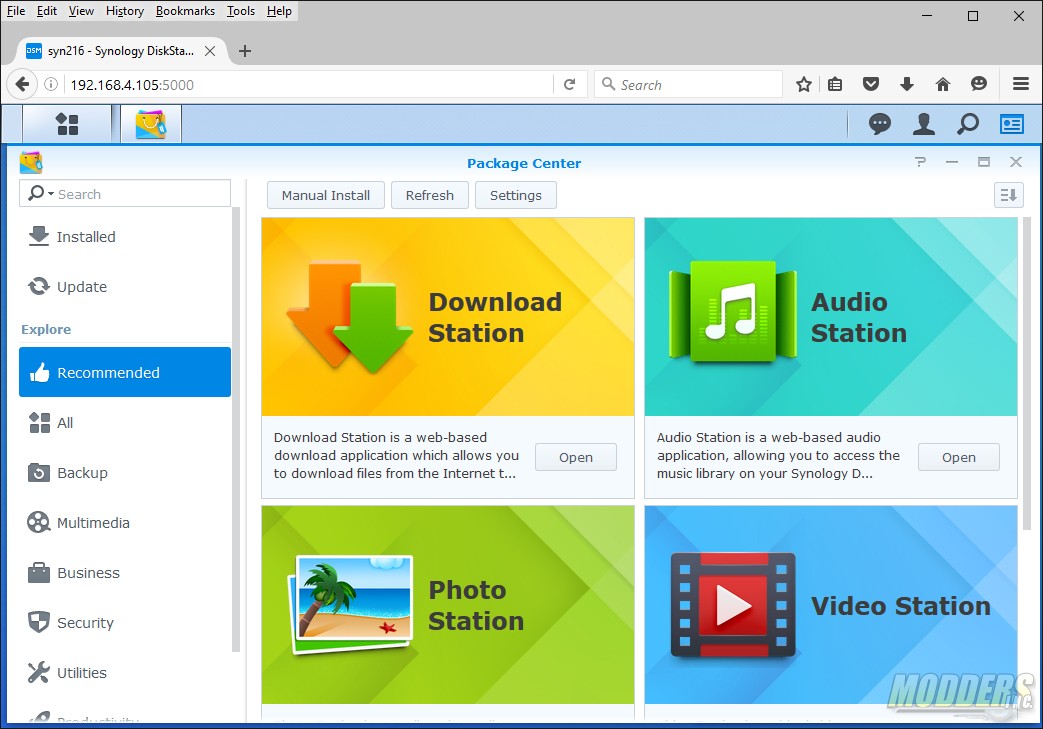Open the File menu
This screenshot has height=729, width=1043.
pyautogui.click(x=15, y=11)
